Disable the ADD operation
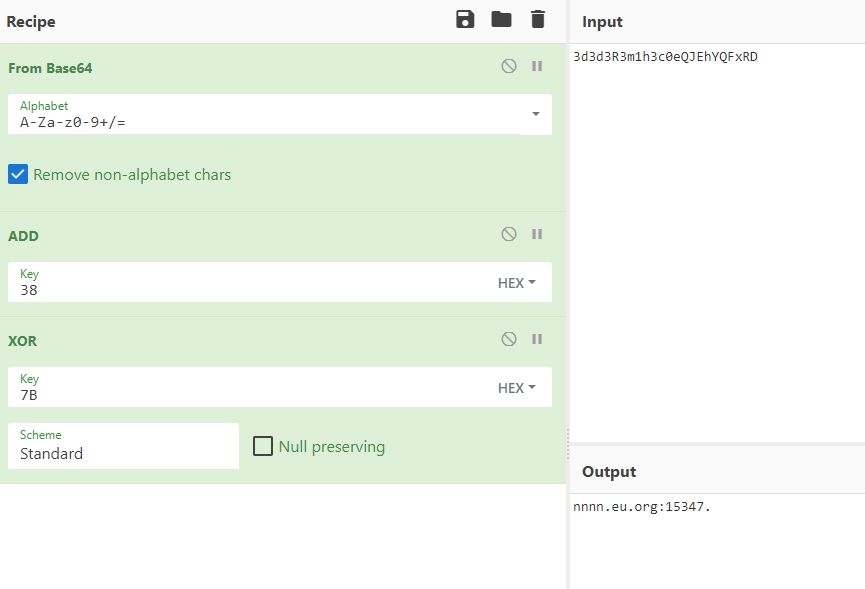This screenshot has width=865, height=589. [x=509, y=234]
